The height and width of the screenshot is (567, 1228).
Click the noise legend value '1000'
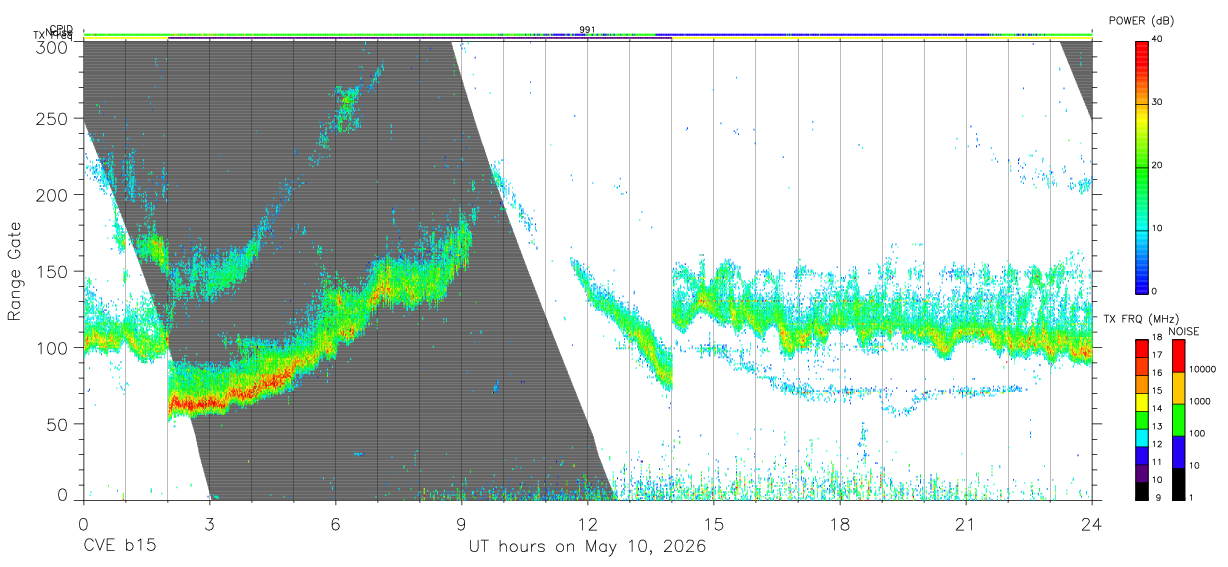click(x=1198, y=401)
